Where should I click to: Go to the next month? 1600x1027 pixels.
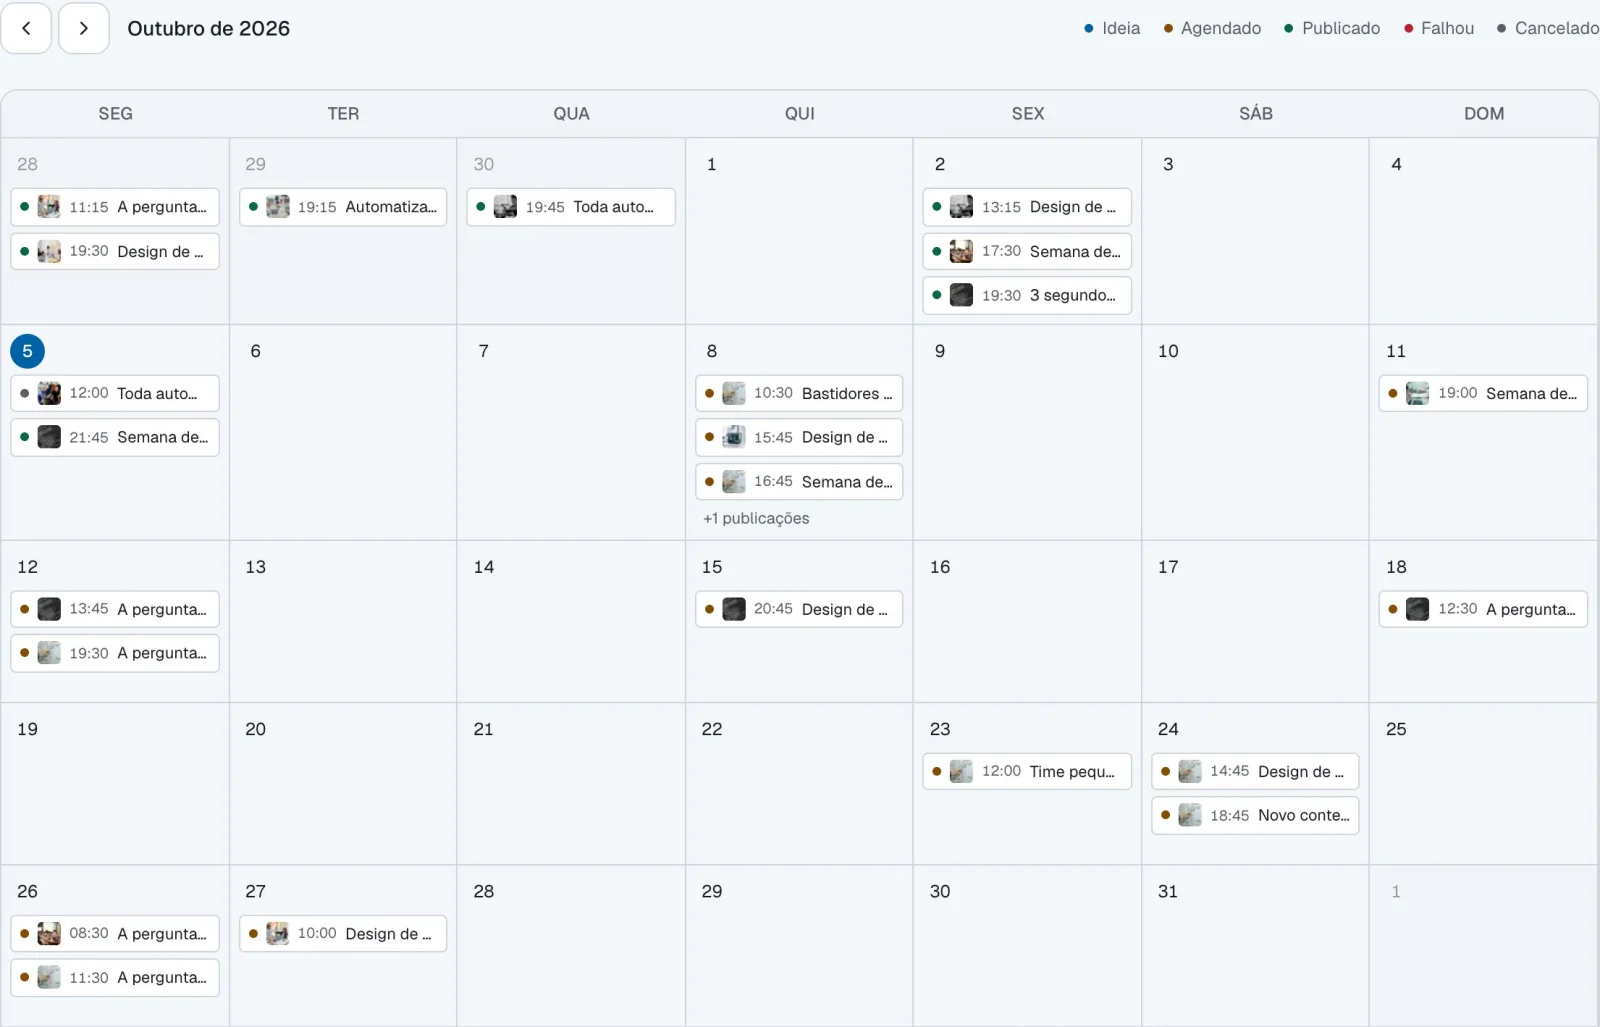[x=84, y=28]
